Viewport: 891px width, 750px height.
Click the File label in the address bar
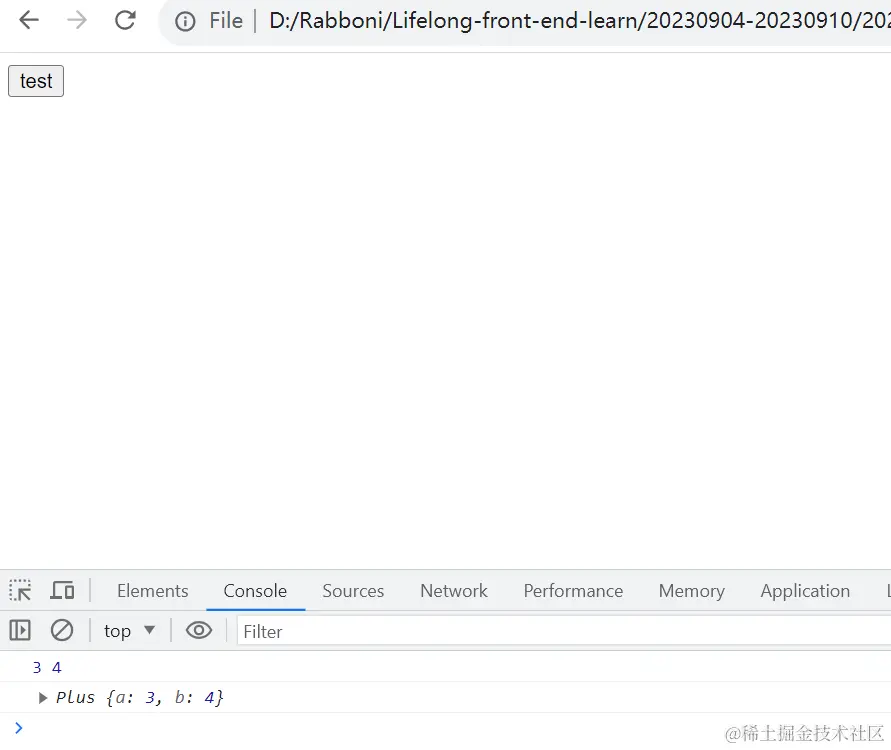(x=226, y=21)
